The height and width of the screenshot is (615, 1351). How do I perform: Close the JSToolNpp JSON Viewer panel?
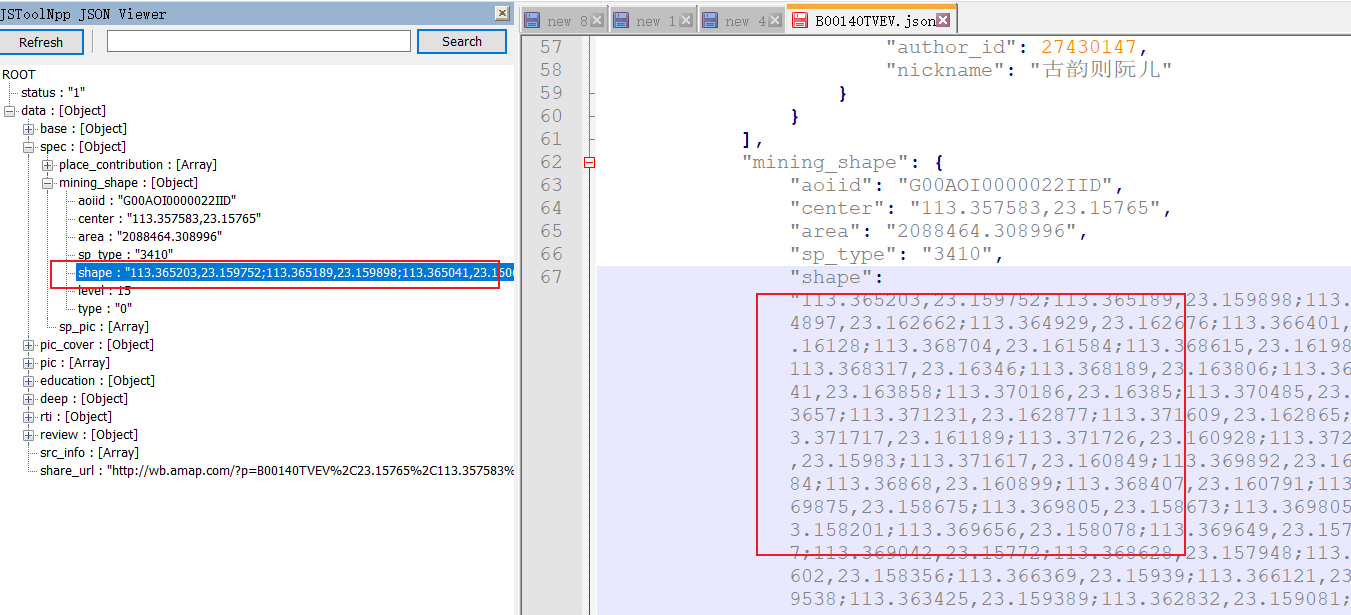click(x=502, y=13)
